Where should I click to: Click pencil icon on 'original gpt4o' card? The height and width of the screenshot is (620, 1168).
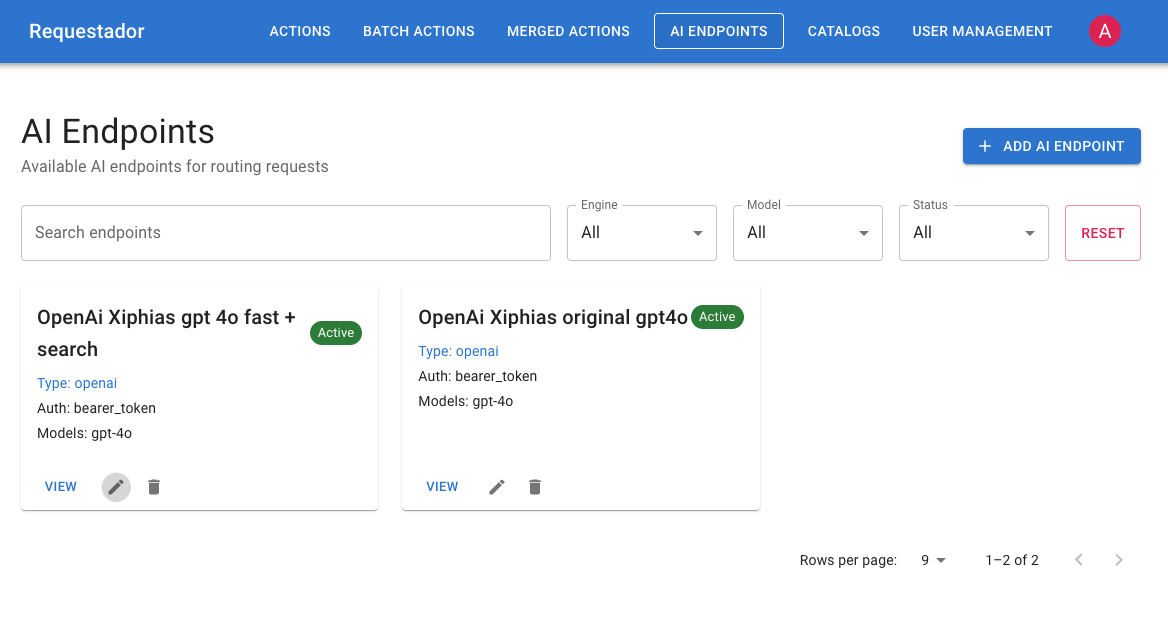click(497, 487)
